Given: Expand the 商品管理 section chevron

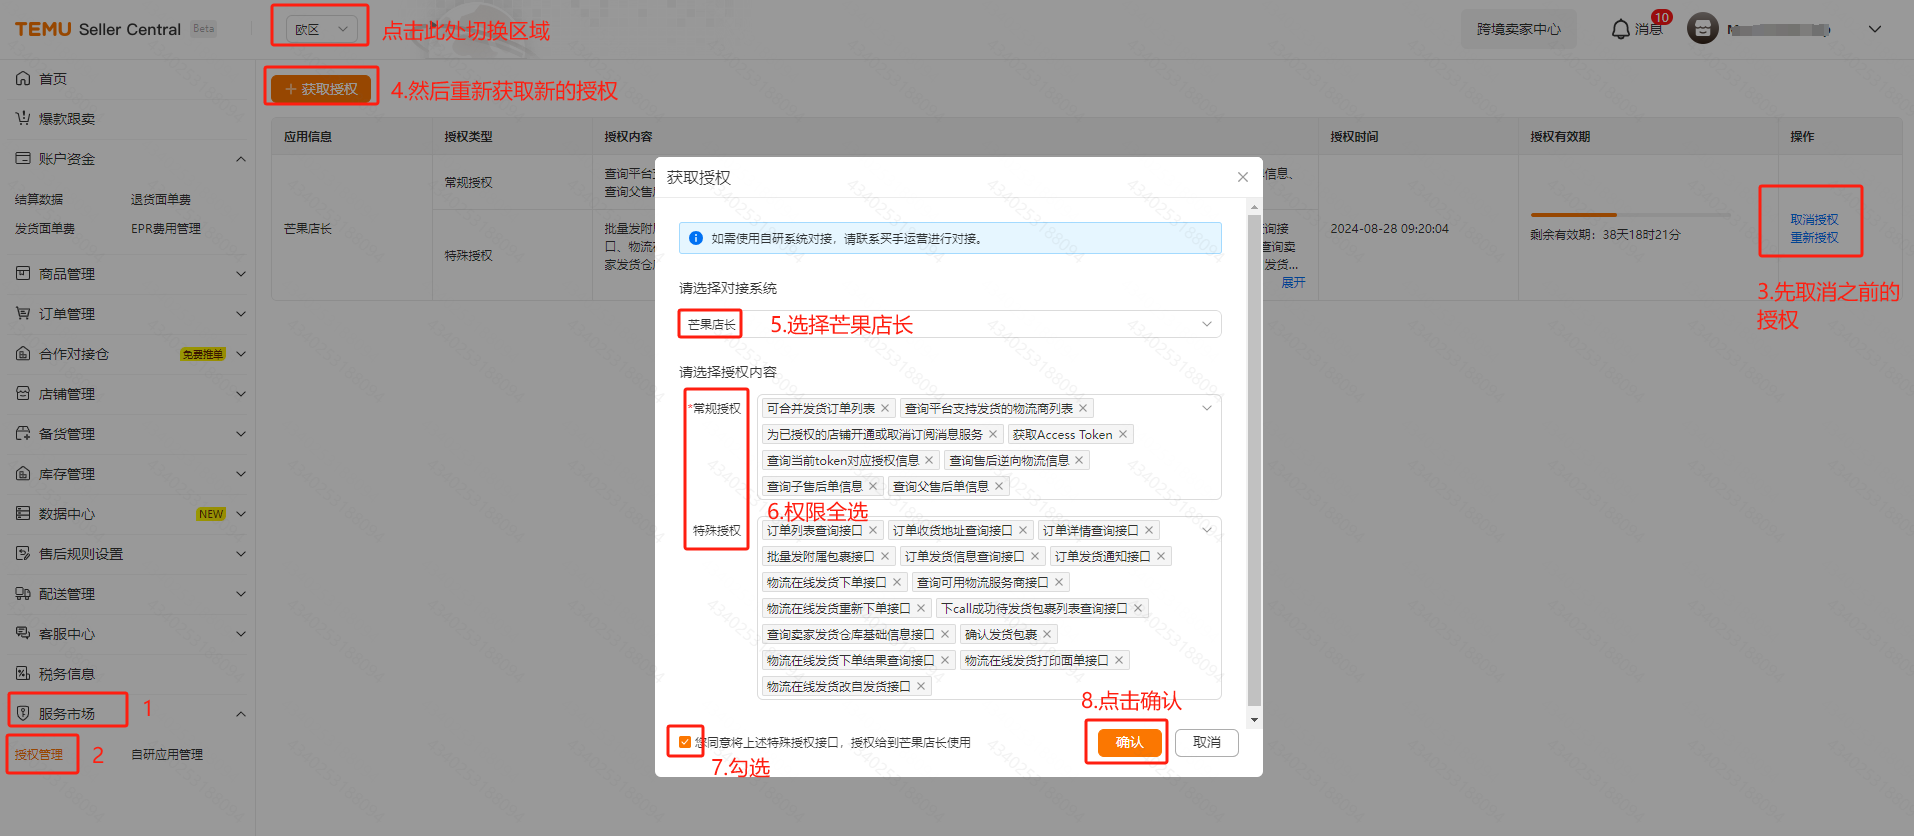Looking at the screenshot, I should coord(241,274).
